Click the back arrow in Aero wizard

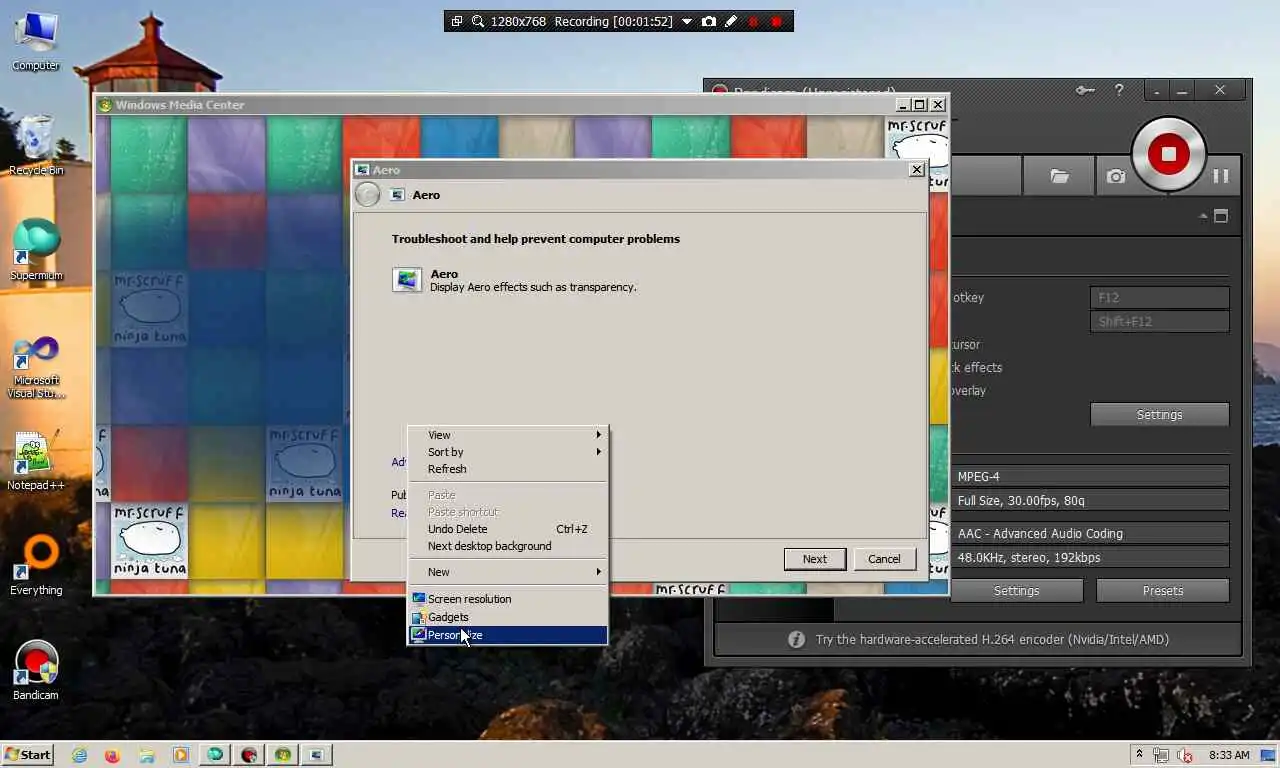click(x=368, y=195)
